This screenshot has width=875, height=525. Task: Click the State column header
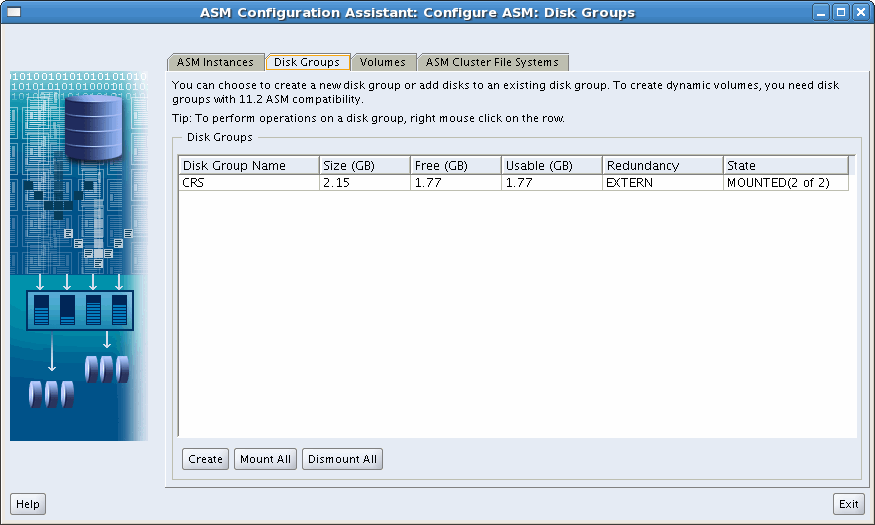pyautogui.click(x=785, y=165)
